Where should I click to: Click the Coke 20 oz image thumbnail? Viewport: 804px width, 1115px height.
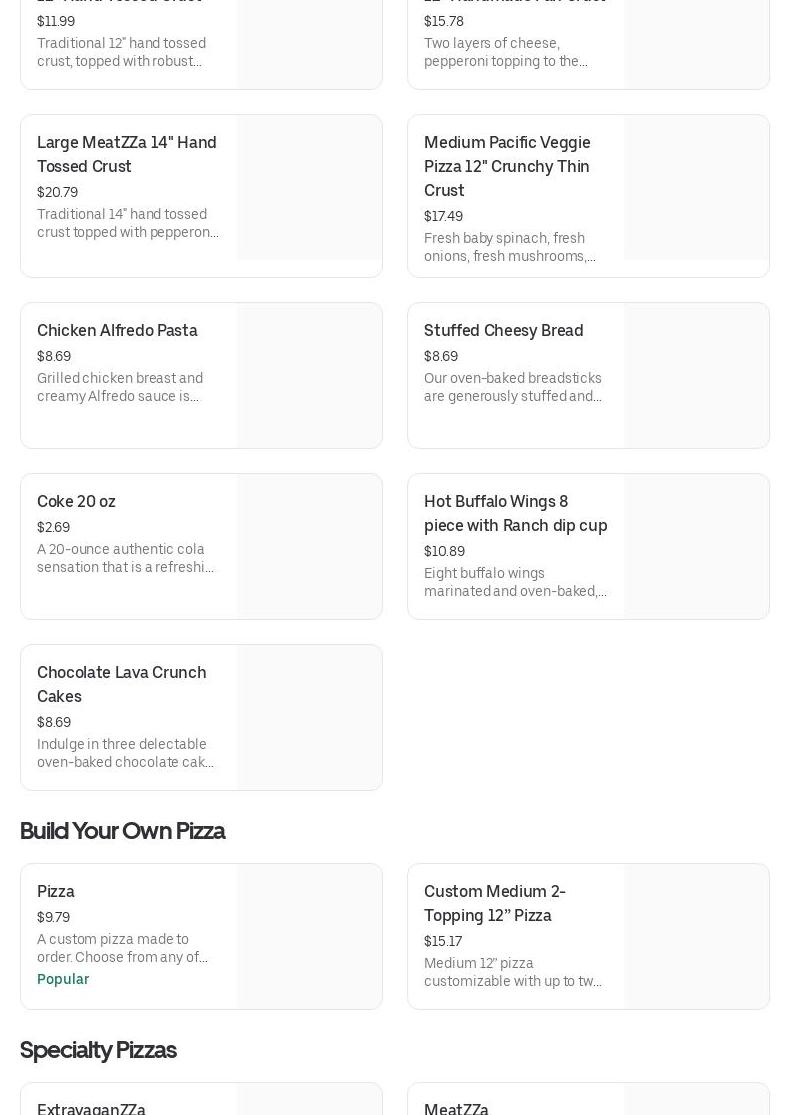click(309, 547)
